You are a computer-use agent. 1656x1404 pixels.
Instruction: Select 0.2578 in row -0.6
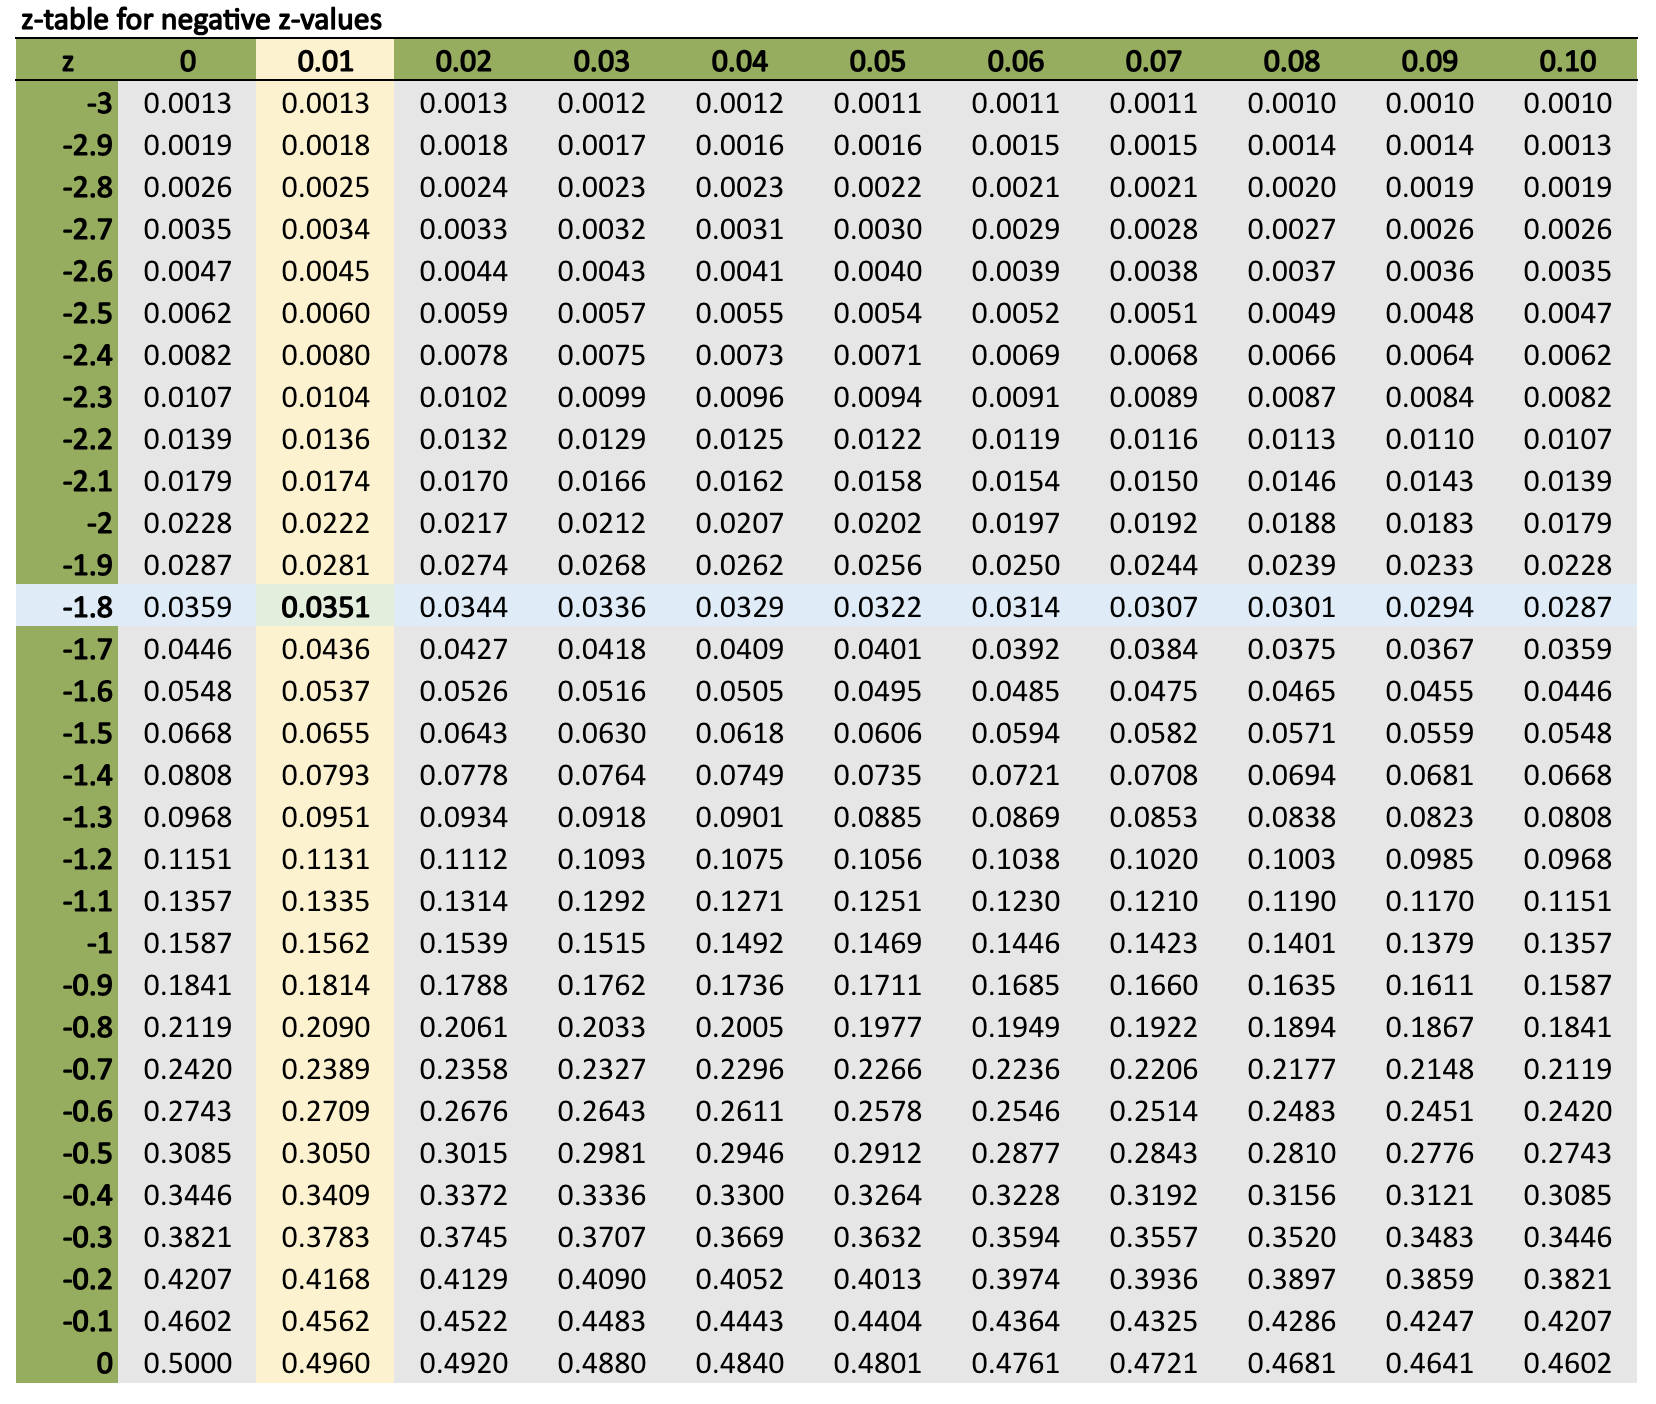877,1111
